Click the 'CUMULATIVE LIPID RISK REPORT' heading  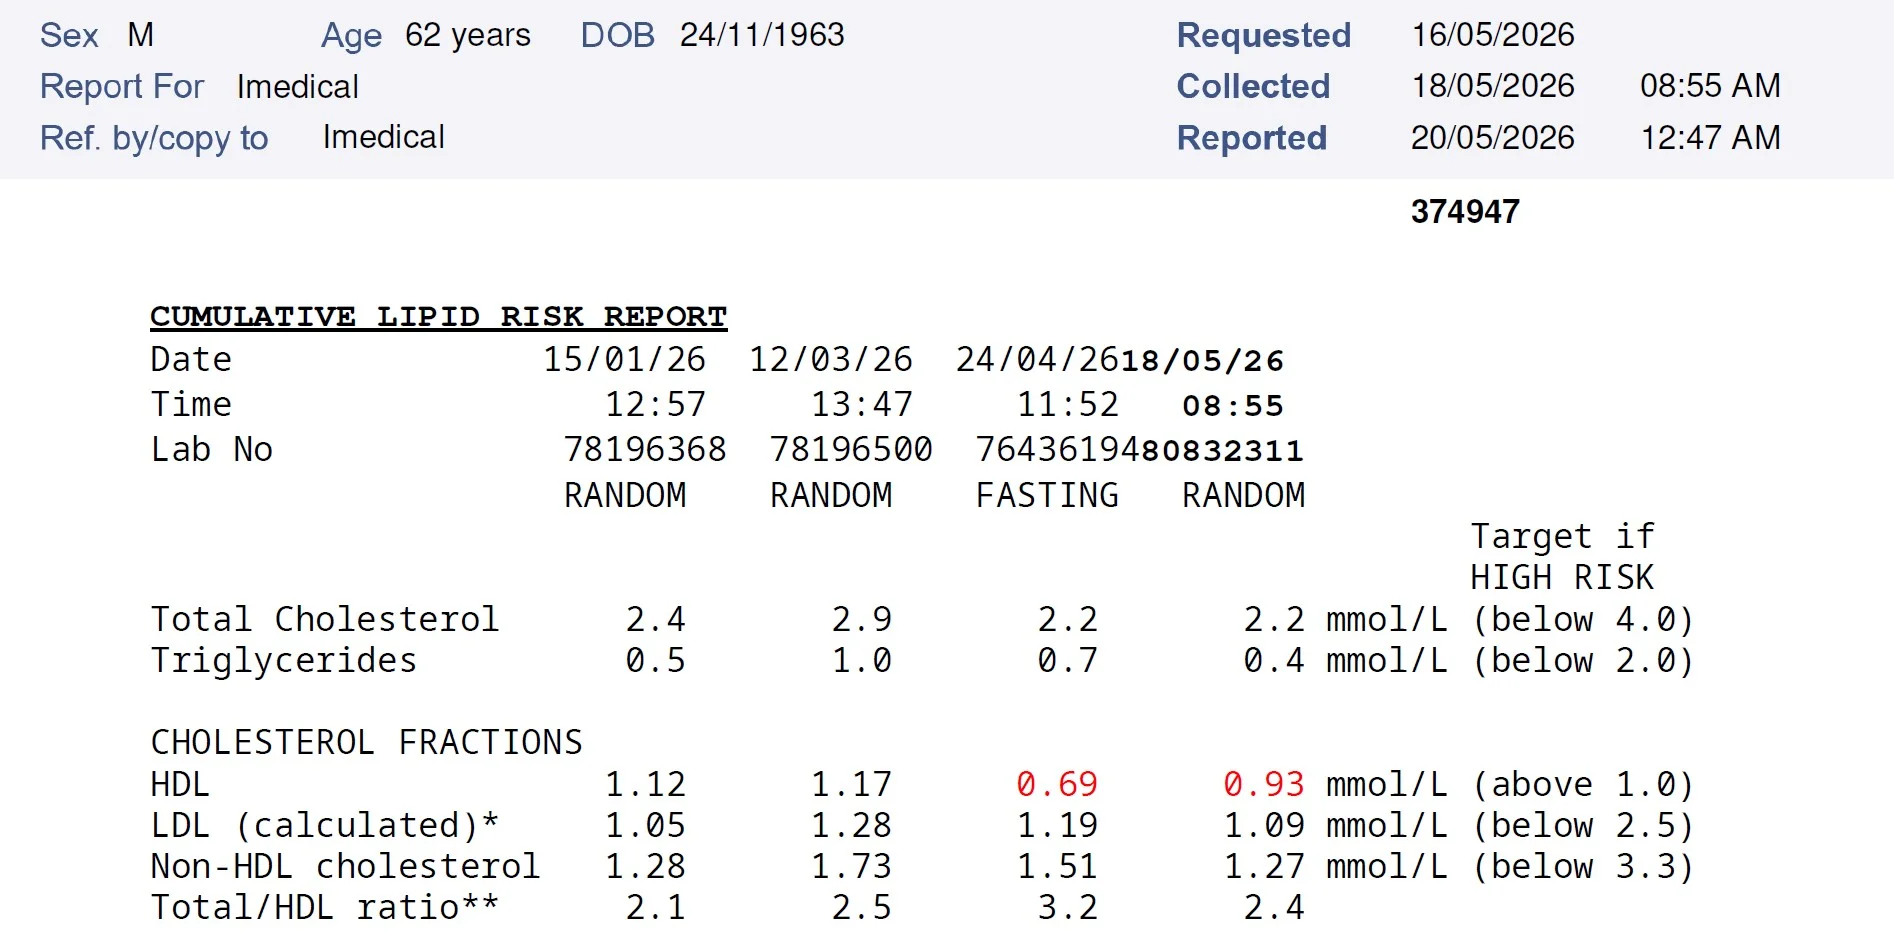coord(438,316)
